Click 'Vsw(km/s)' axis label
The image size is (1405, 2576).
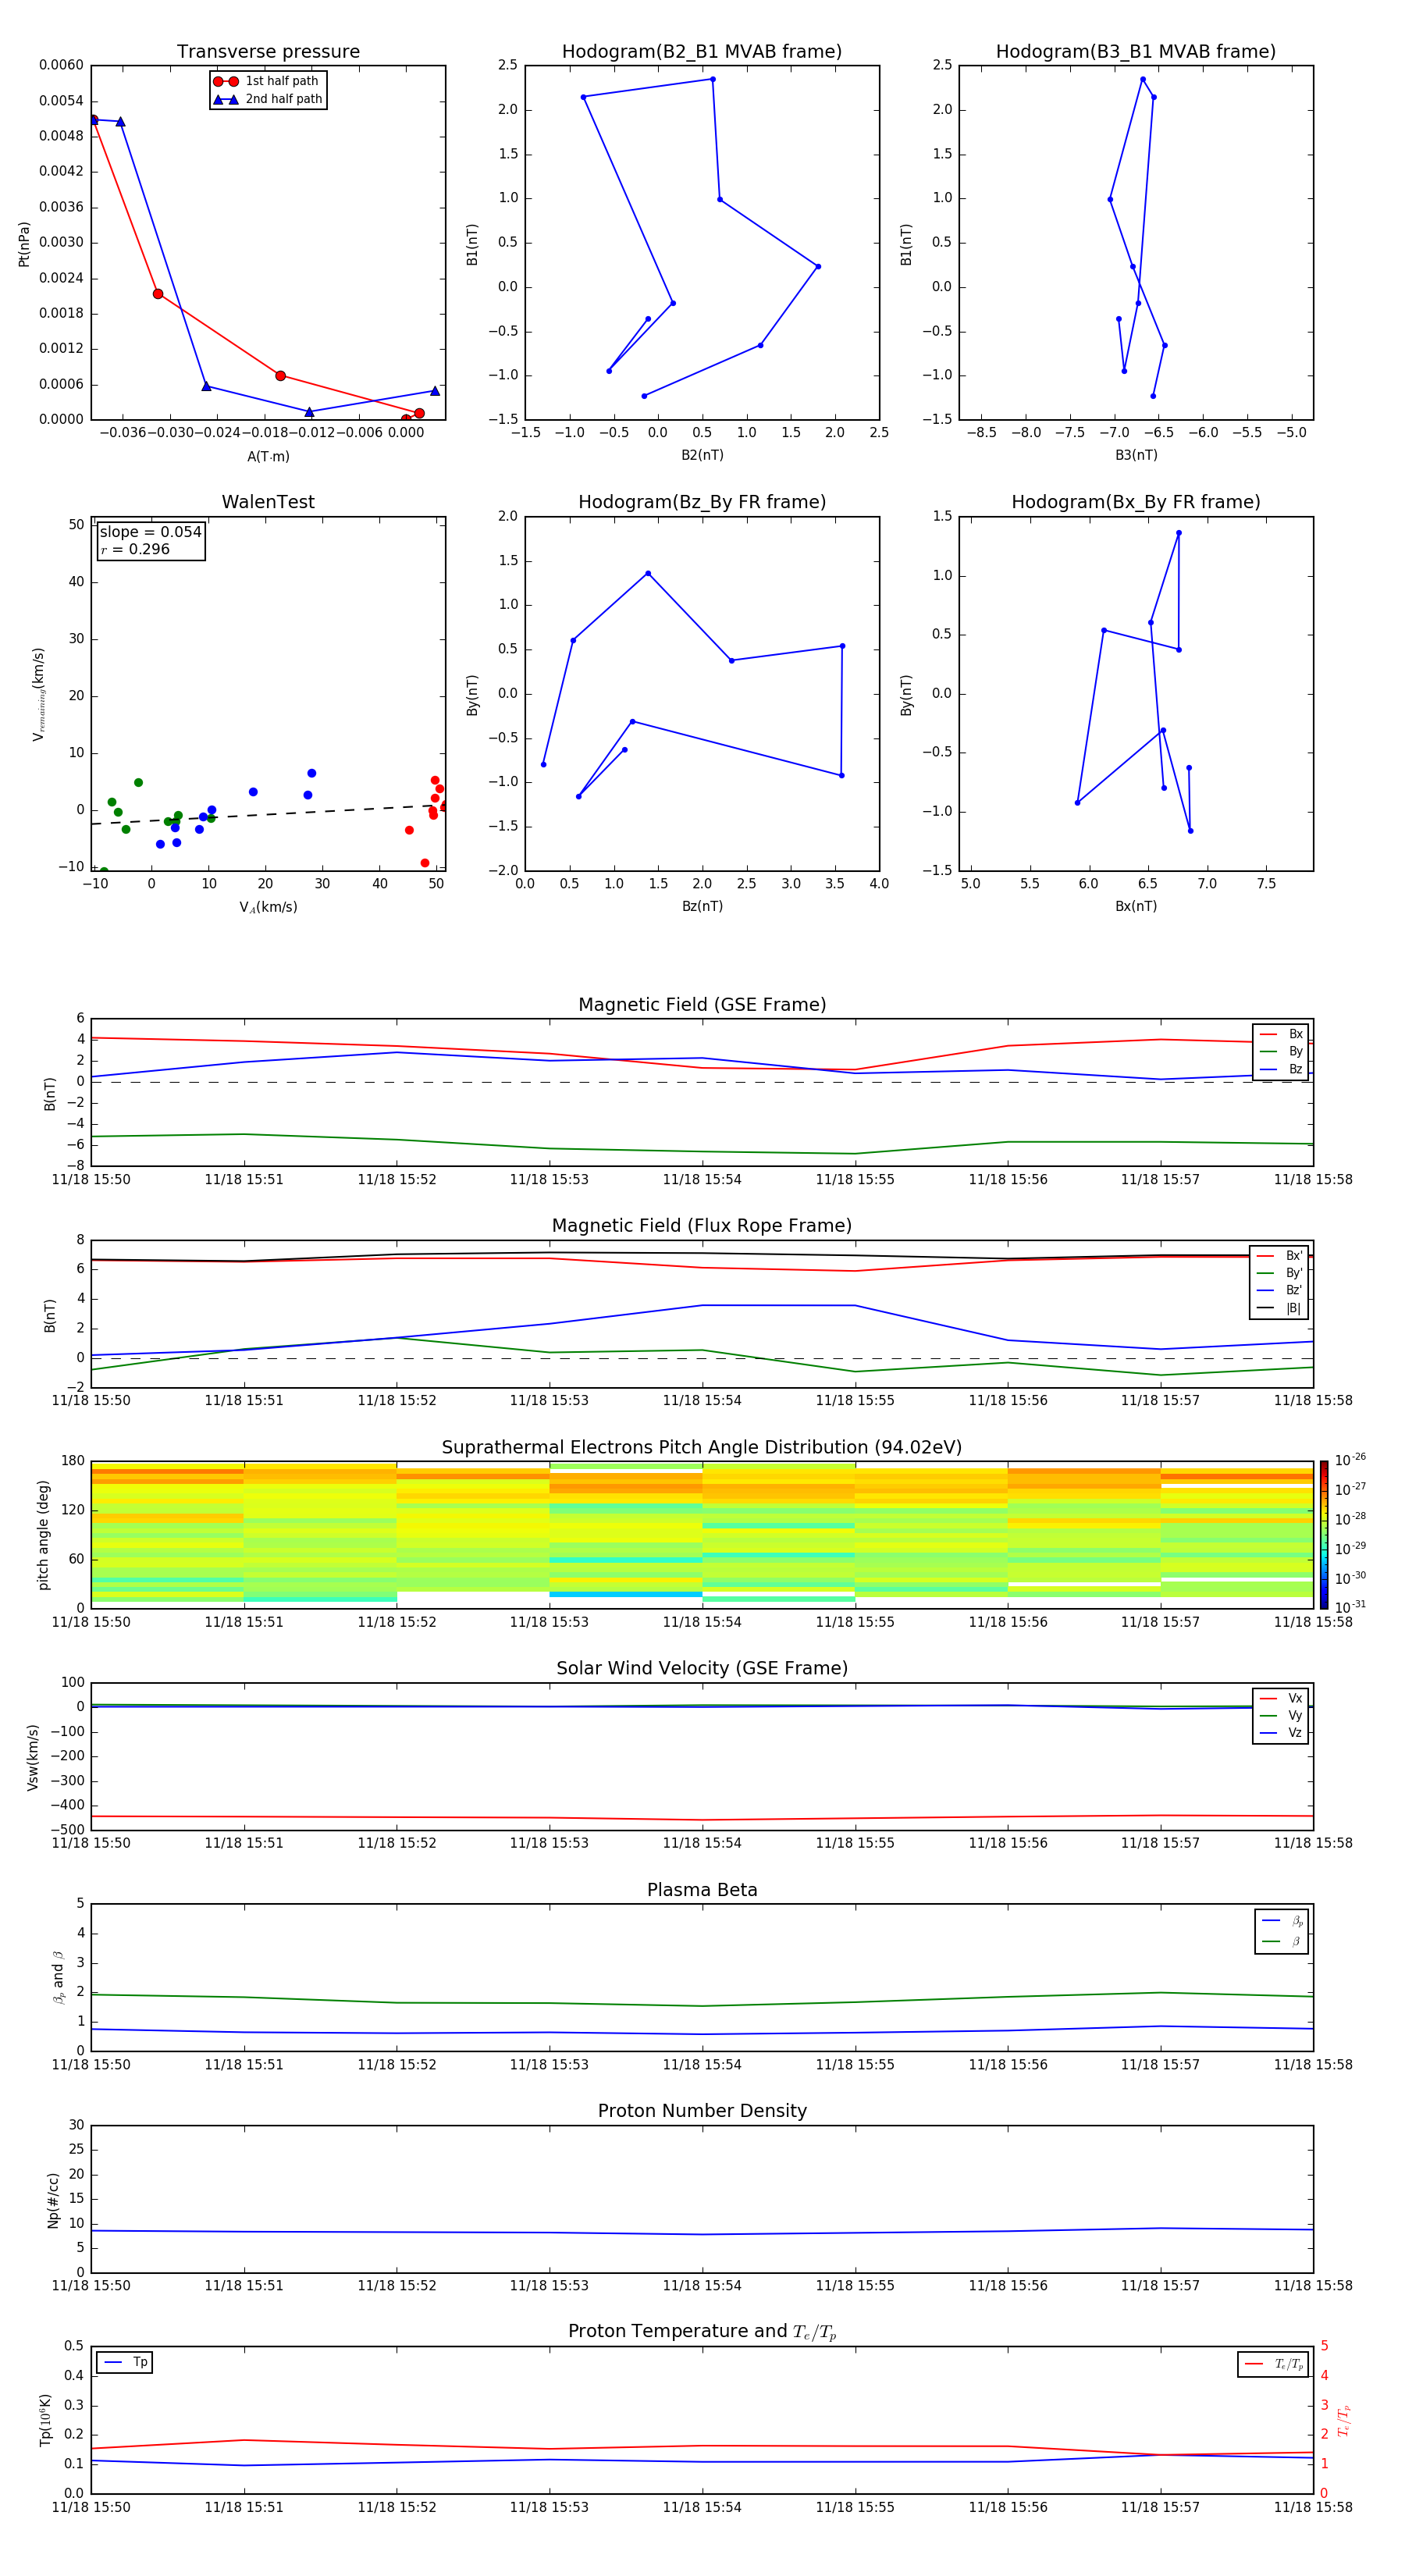pyautogui.click(x=33, y=1757)
